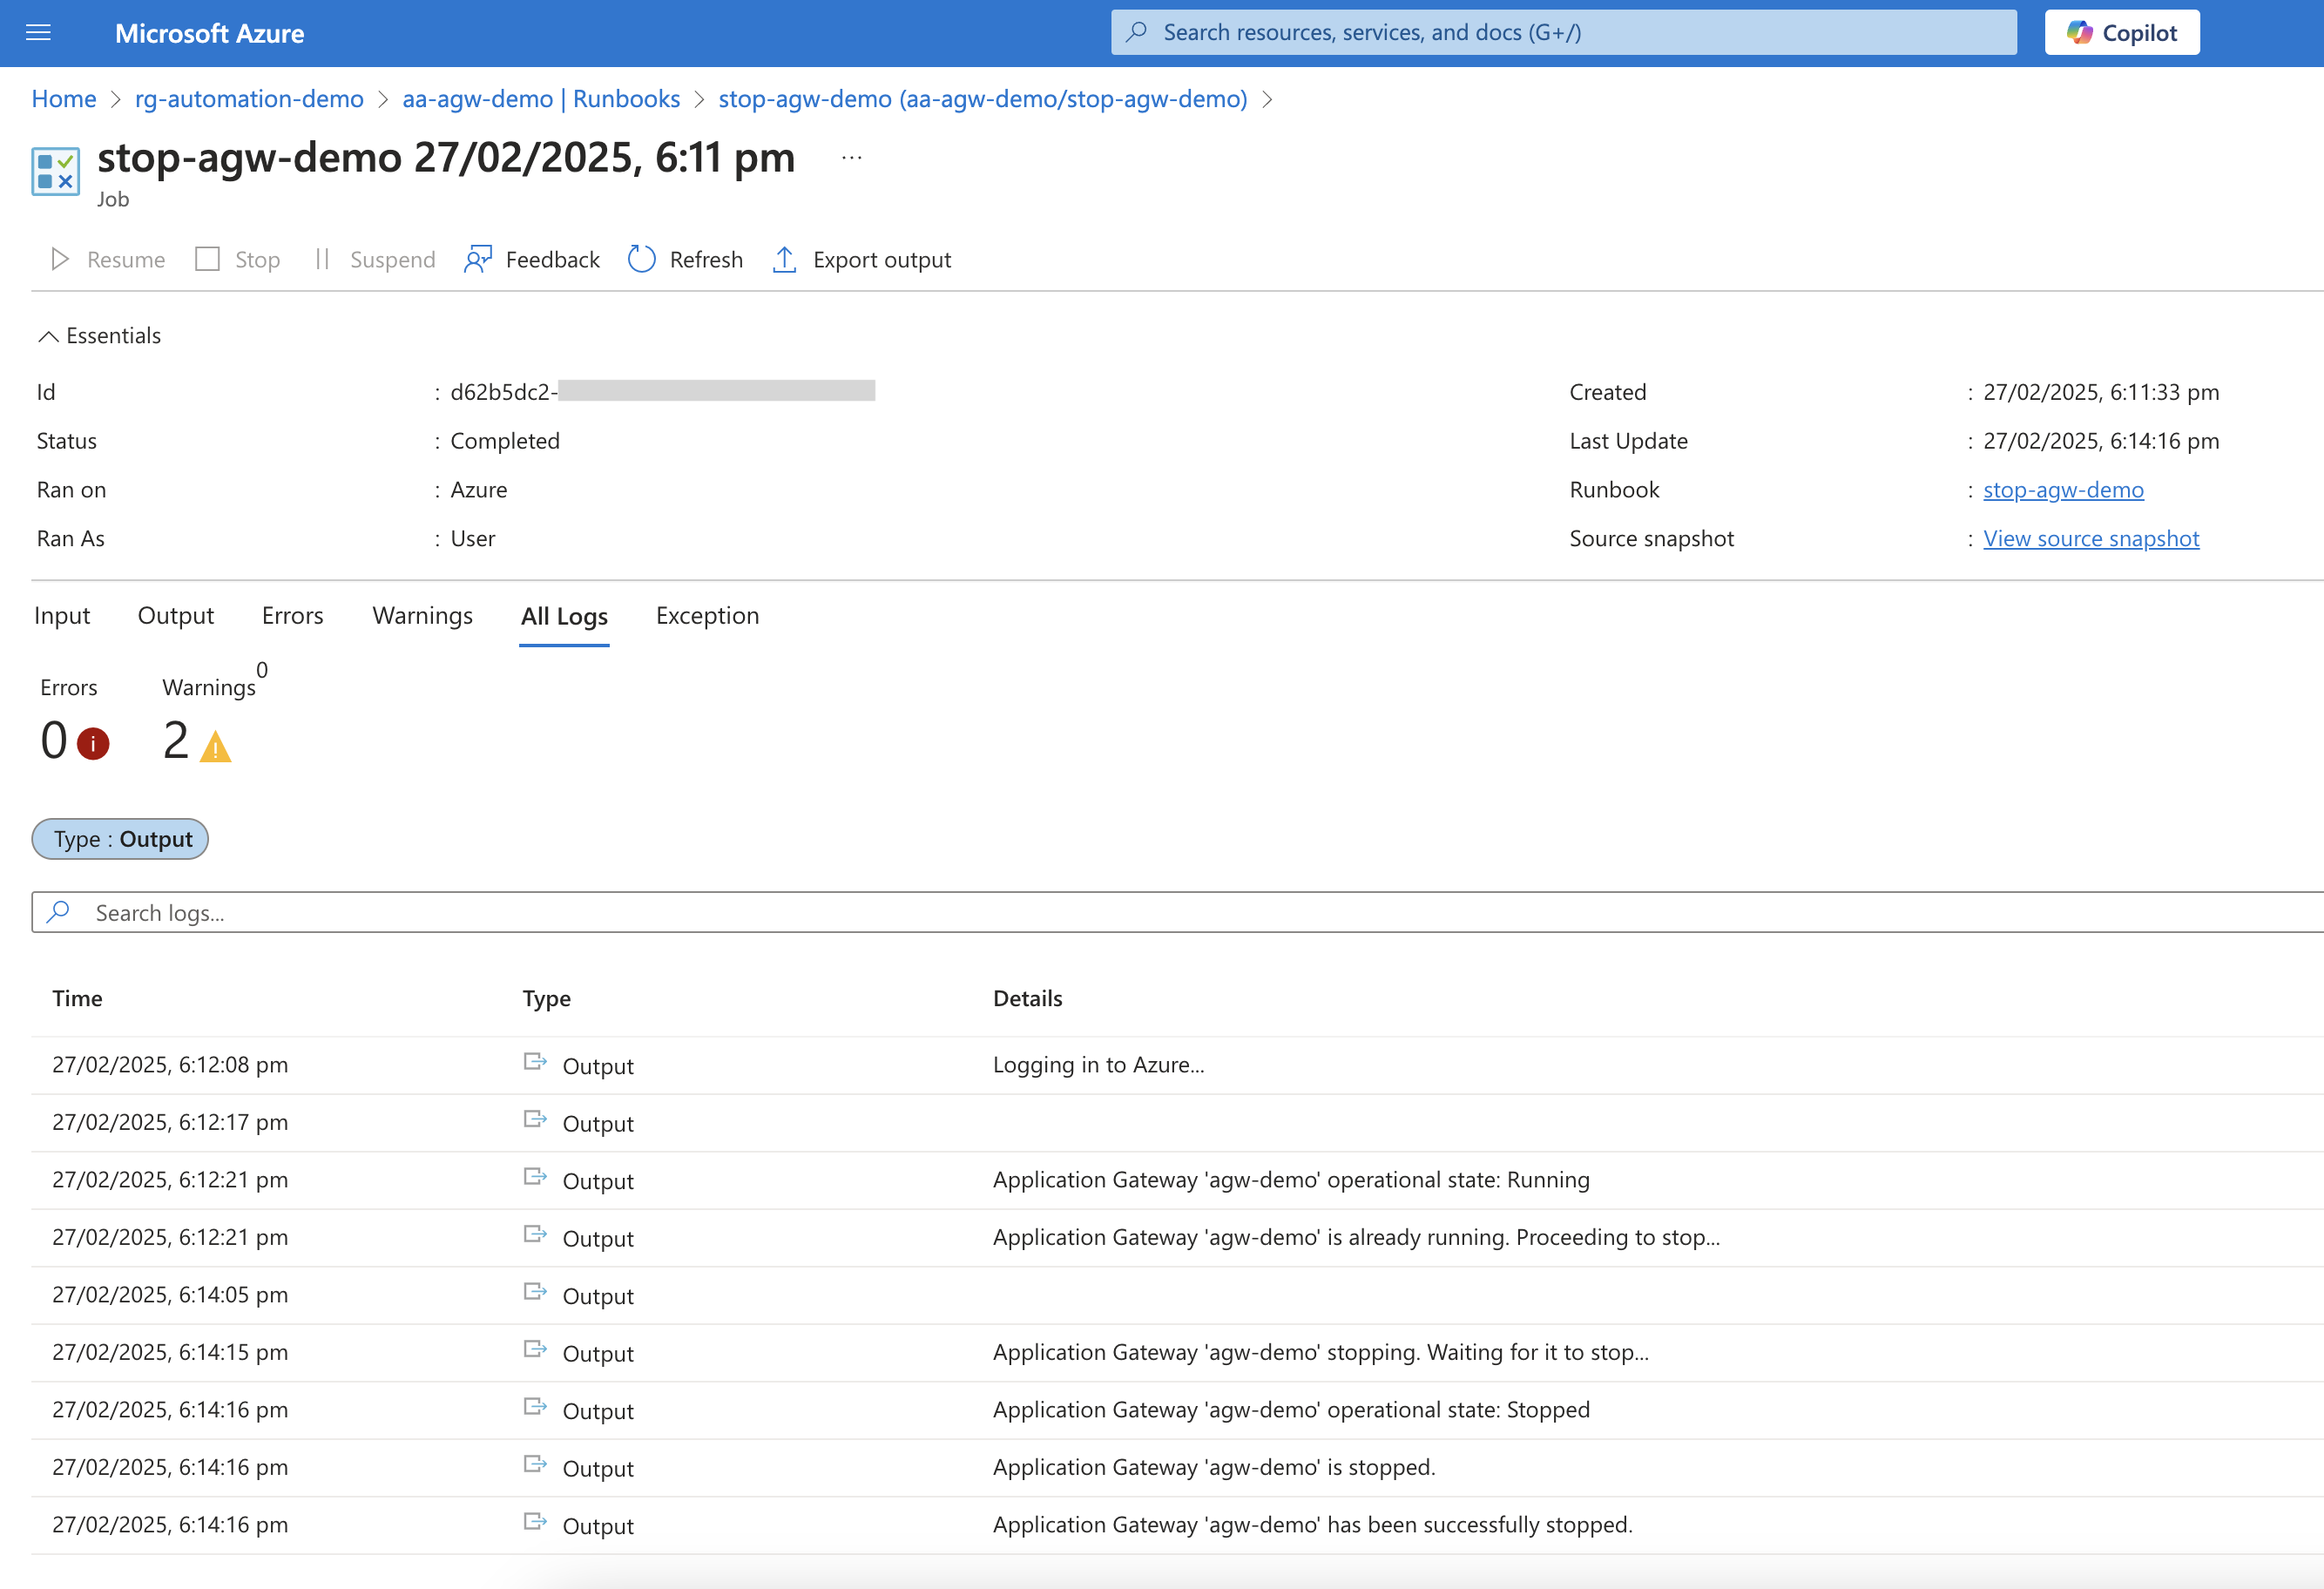The image size is (2324, 1589).
Task: Click output icon on 6:12:08 pm row
Action: (535, 1062)
